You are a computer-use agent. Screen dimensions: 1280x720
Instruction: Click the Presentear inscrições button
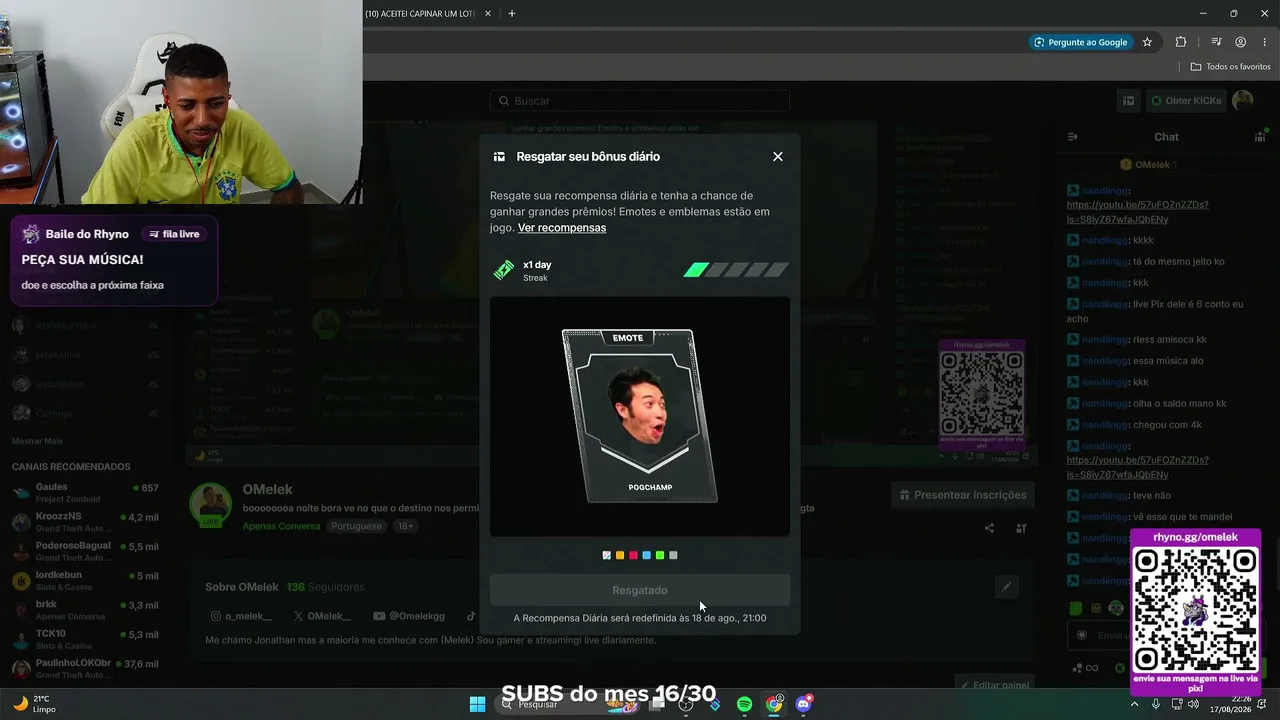tap(962, 495)
